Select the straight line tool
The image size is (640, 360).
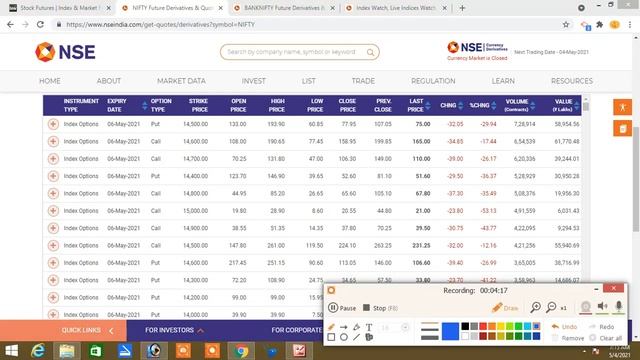pyautogui.click(x=356, y=337)
